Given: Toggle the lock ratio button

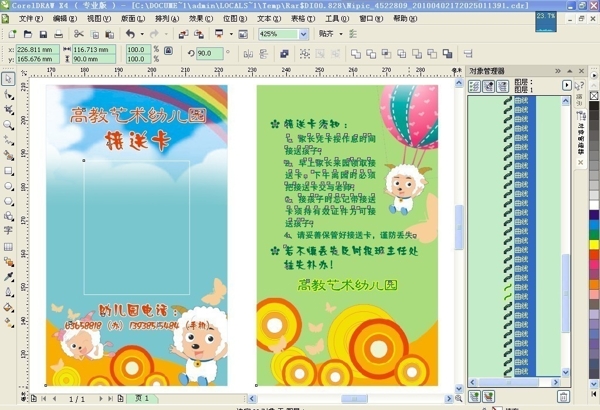Looking at the screenshot, I should tap(168, 50).
